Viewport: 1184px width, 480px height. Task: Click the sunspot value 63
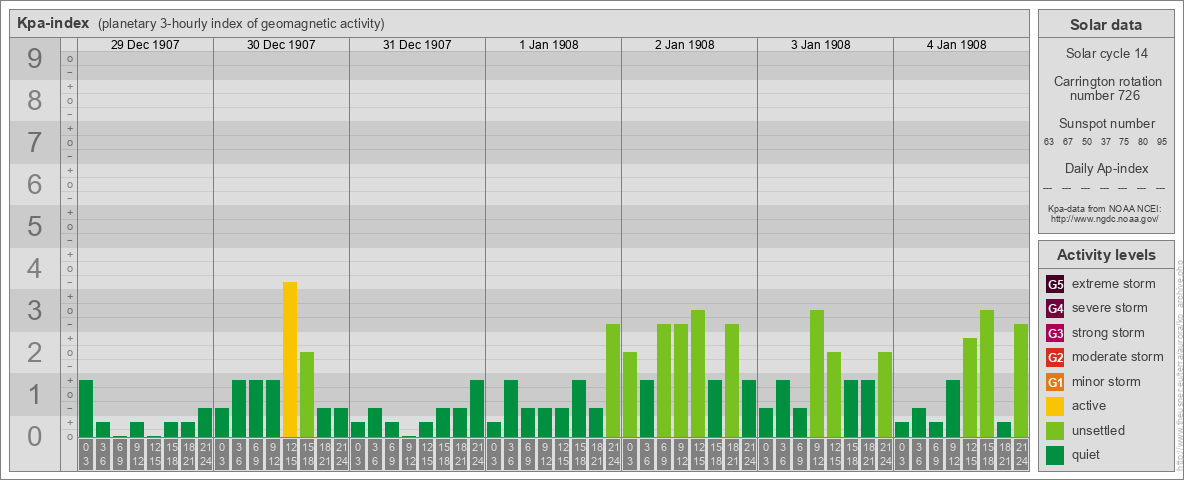pyautogui.click(x=1049, y=142)
